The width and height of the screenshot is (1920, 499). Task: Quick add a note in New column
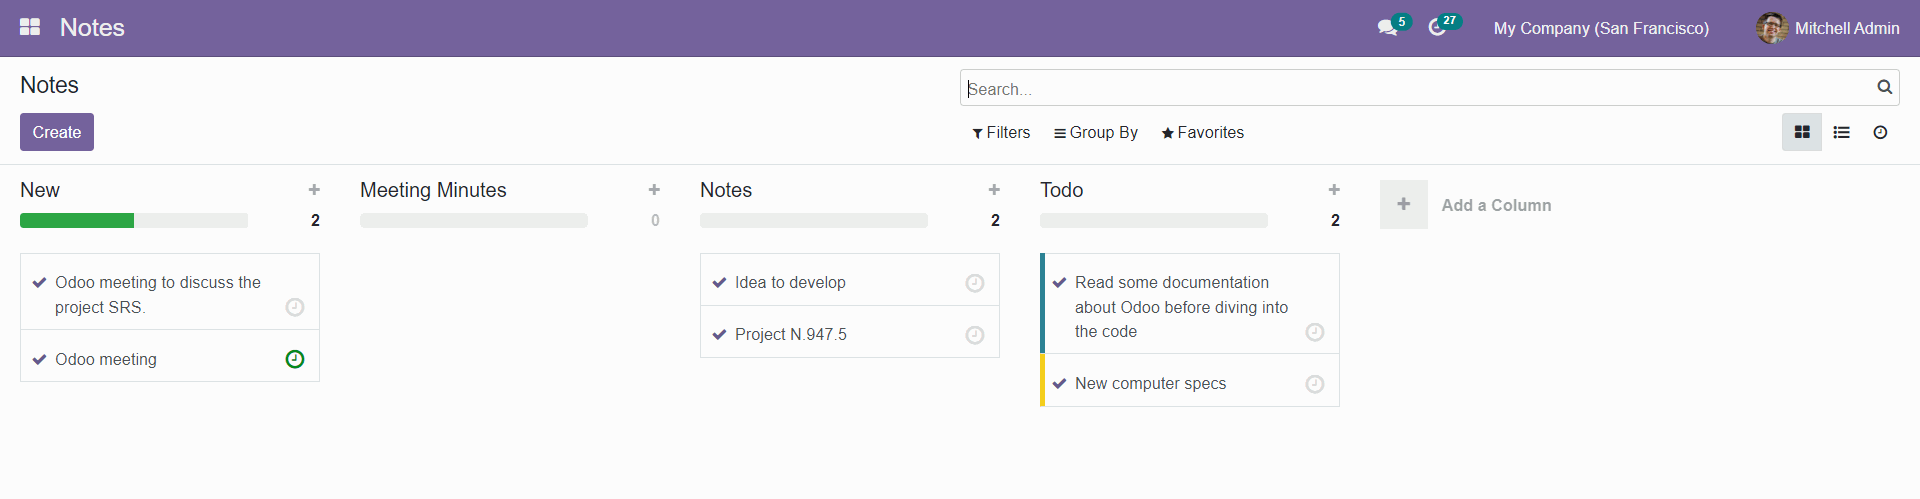314,189
